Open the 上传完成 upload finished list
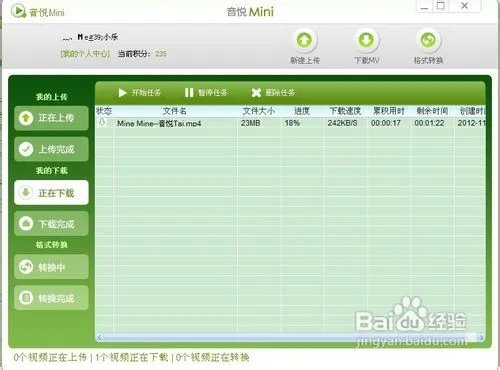Screen dimensions: 500x370 tap(51, 149)
